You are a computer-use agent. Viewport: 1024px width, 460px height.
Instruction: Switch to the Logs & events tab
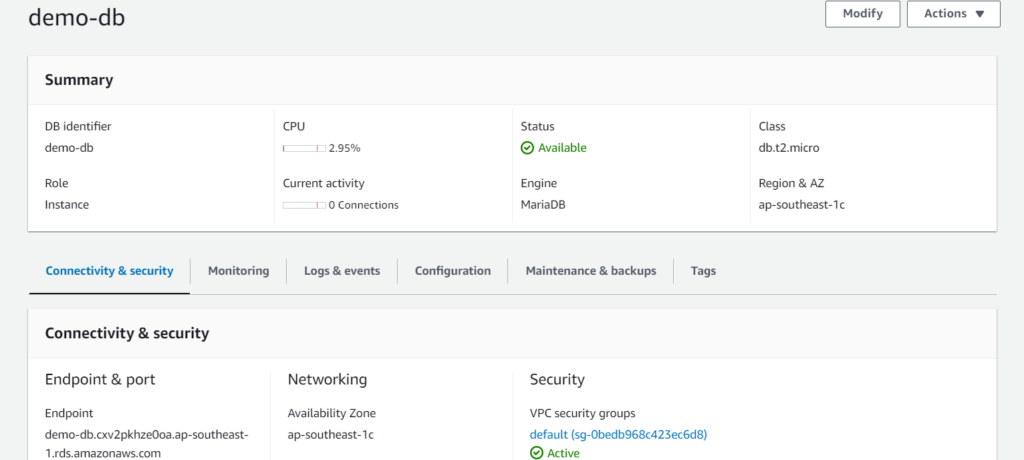click(x=342, y=271)
